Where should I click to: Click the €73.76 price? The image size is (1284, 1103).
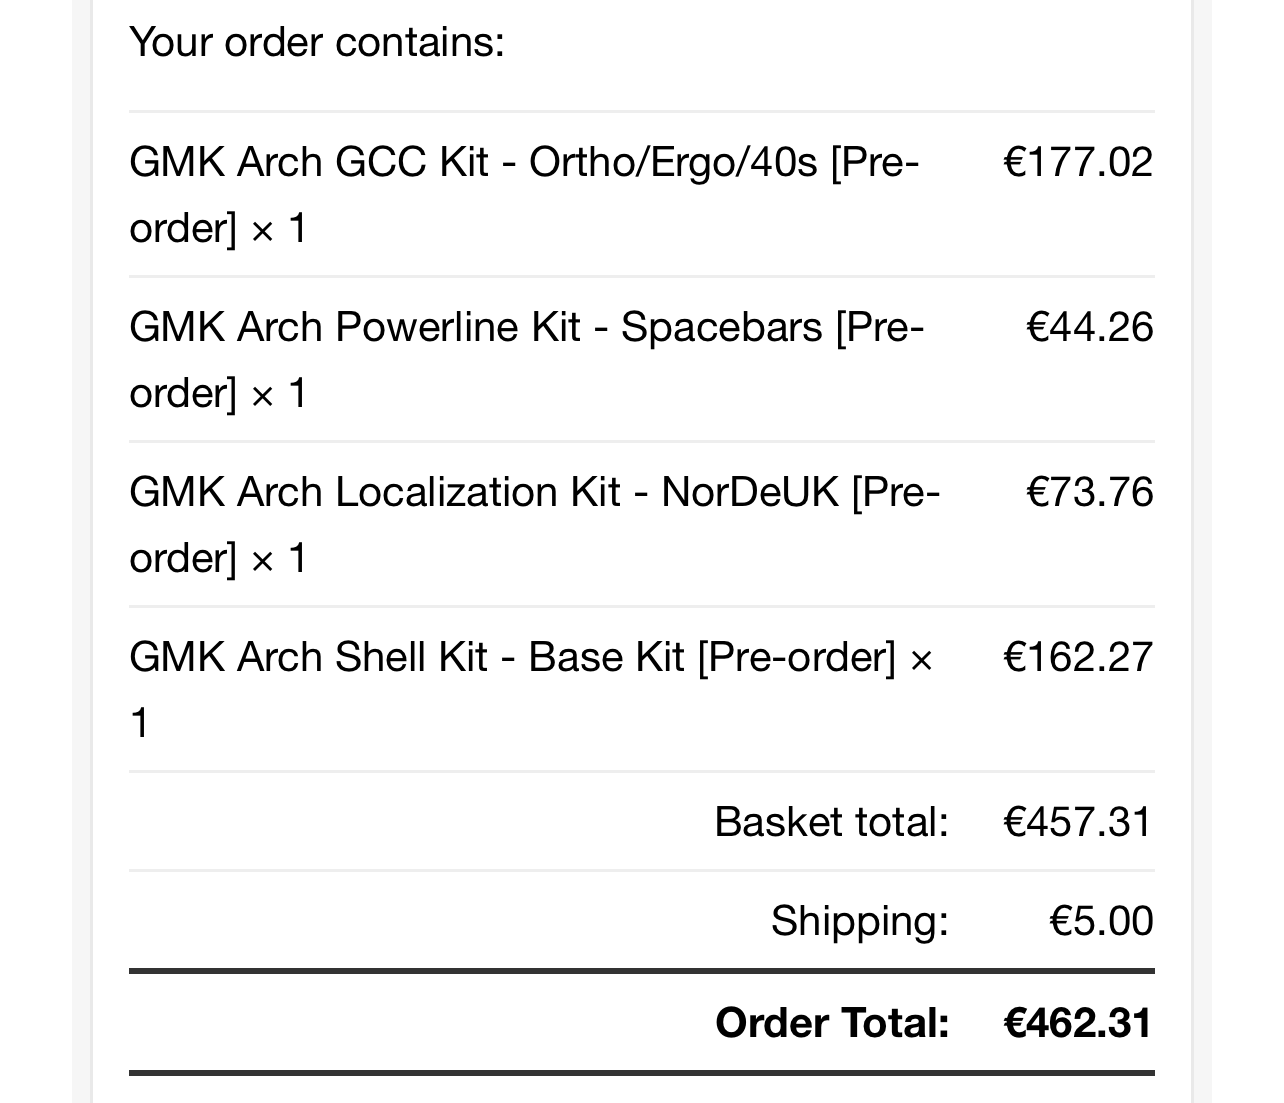coord(1090,492)
